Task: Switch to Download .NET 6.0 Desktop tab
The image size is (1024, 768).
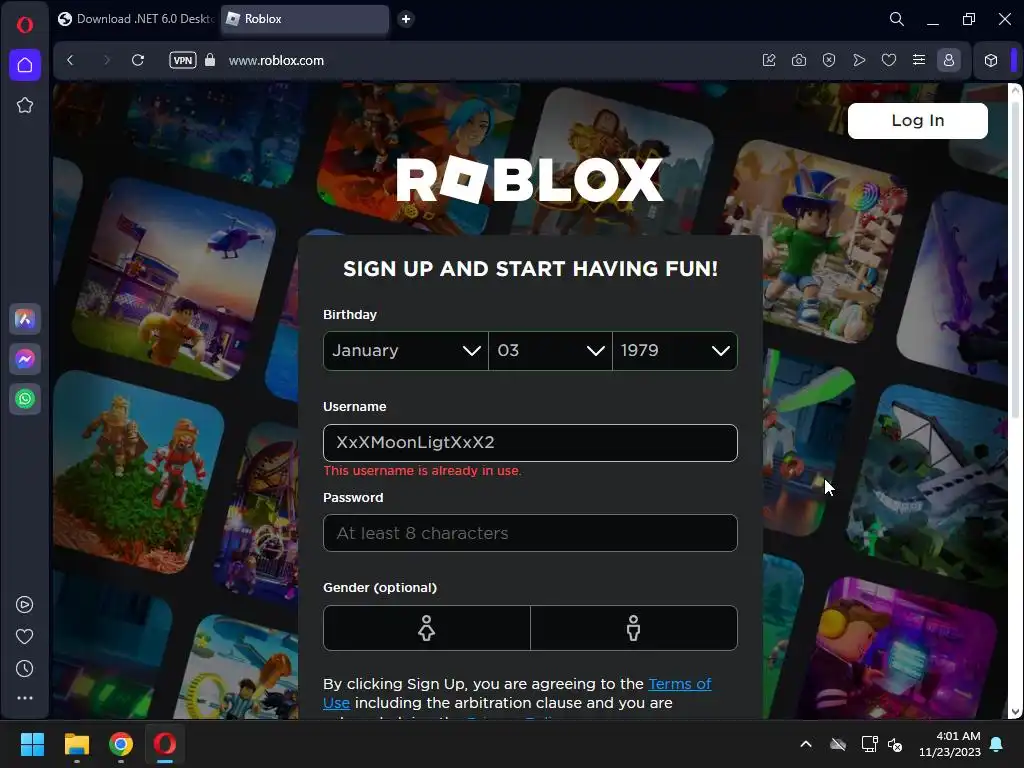Action: (136, 19)
